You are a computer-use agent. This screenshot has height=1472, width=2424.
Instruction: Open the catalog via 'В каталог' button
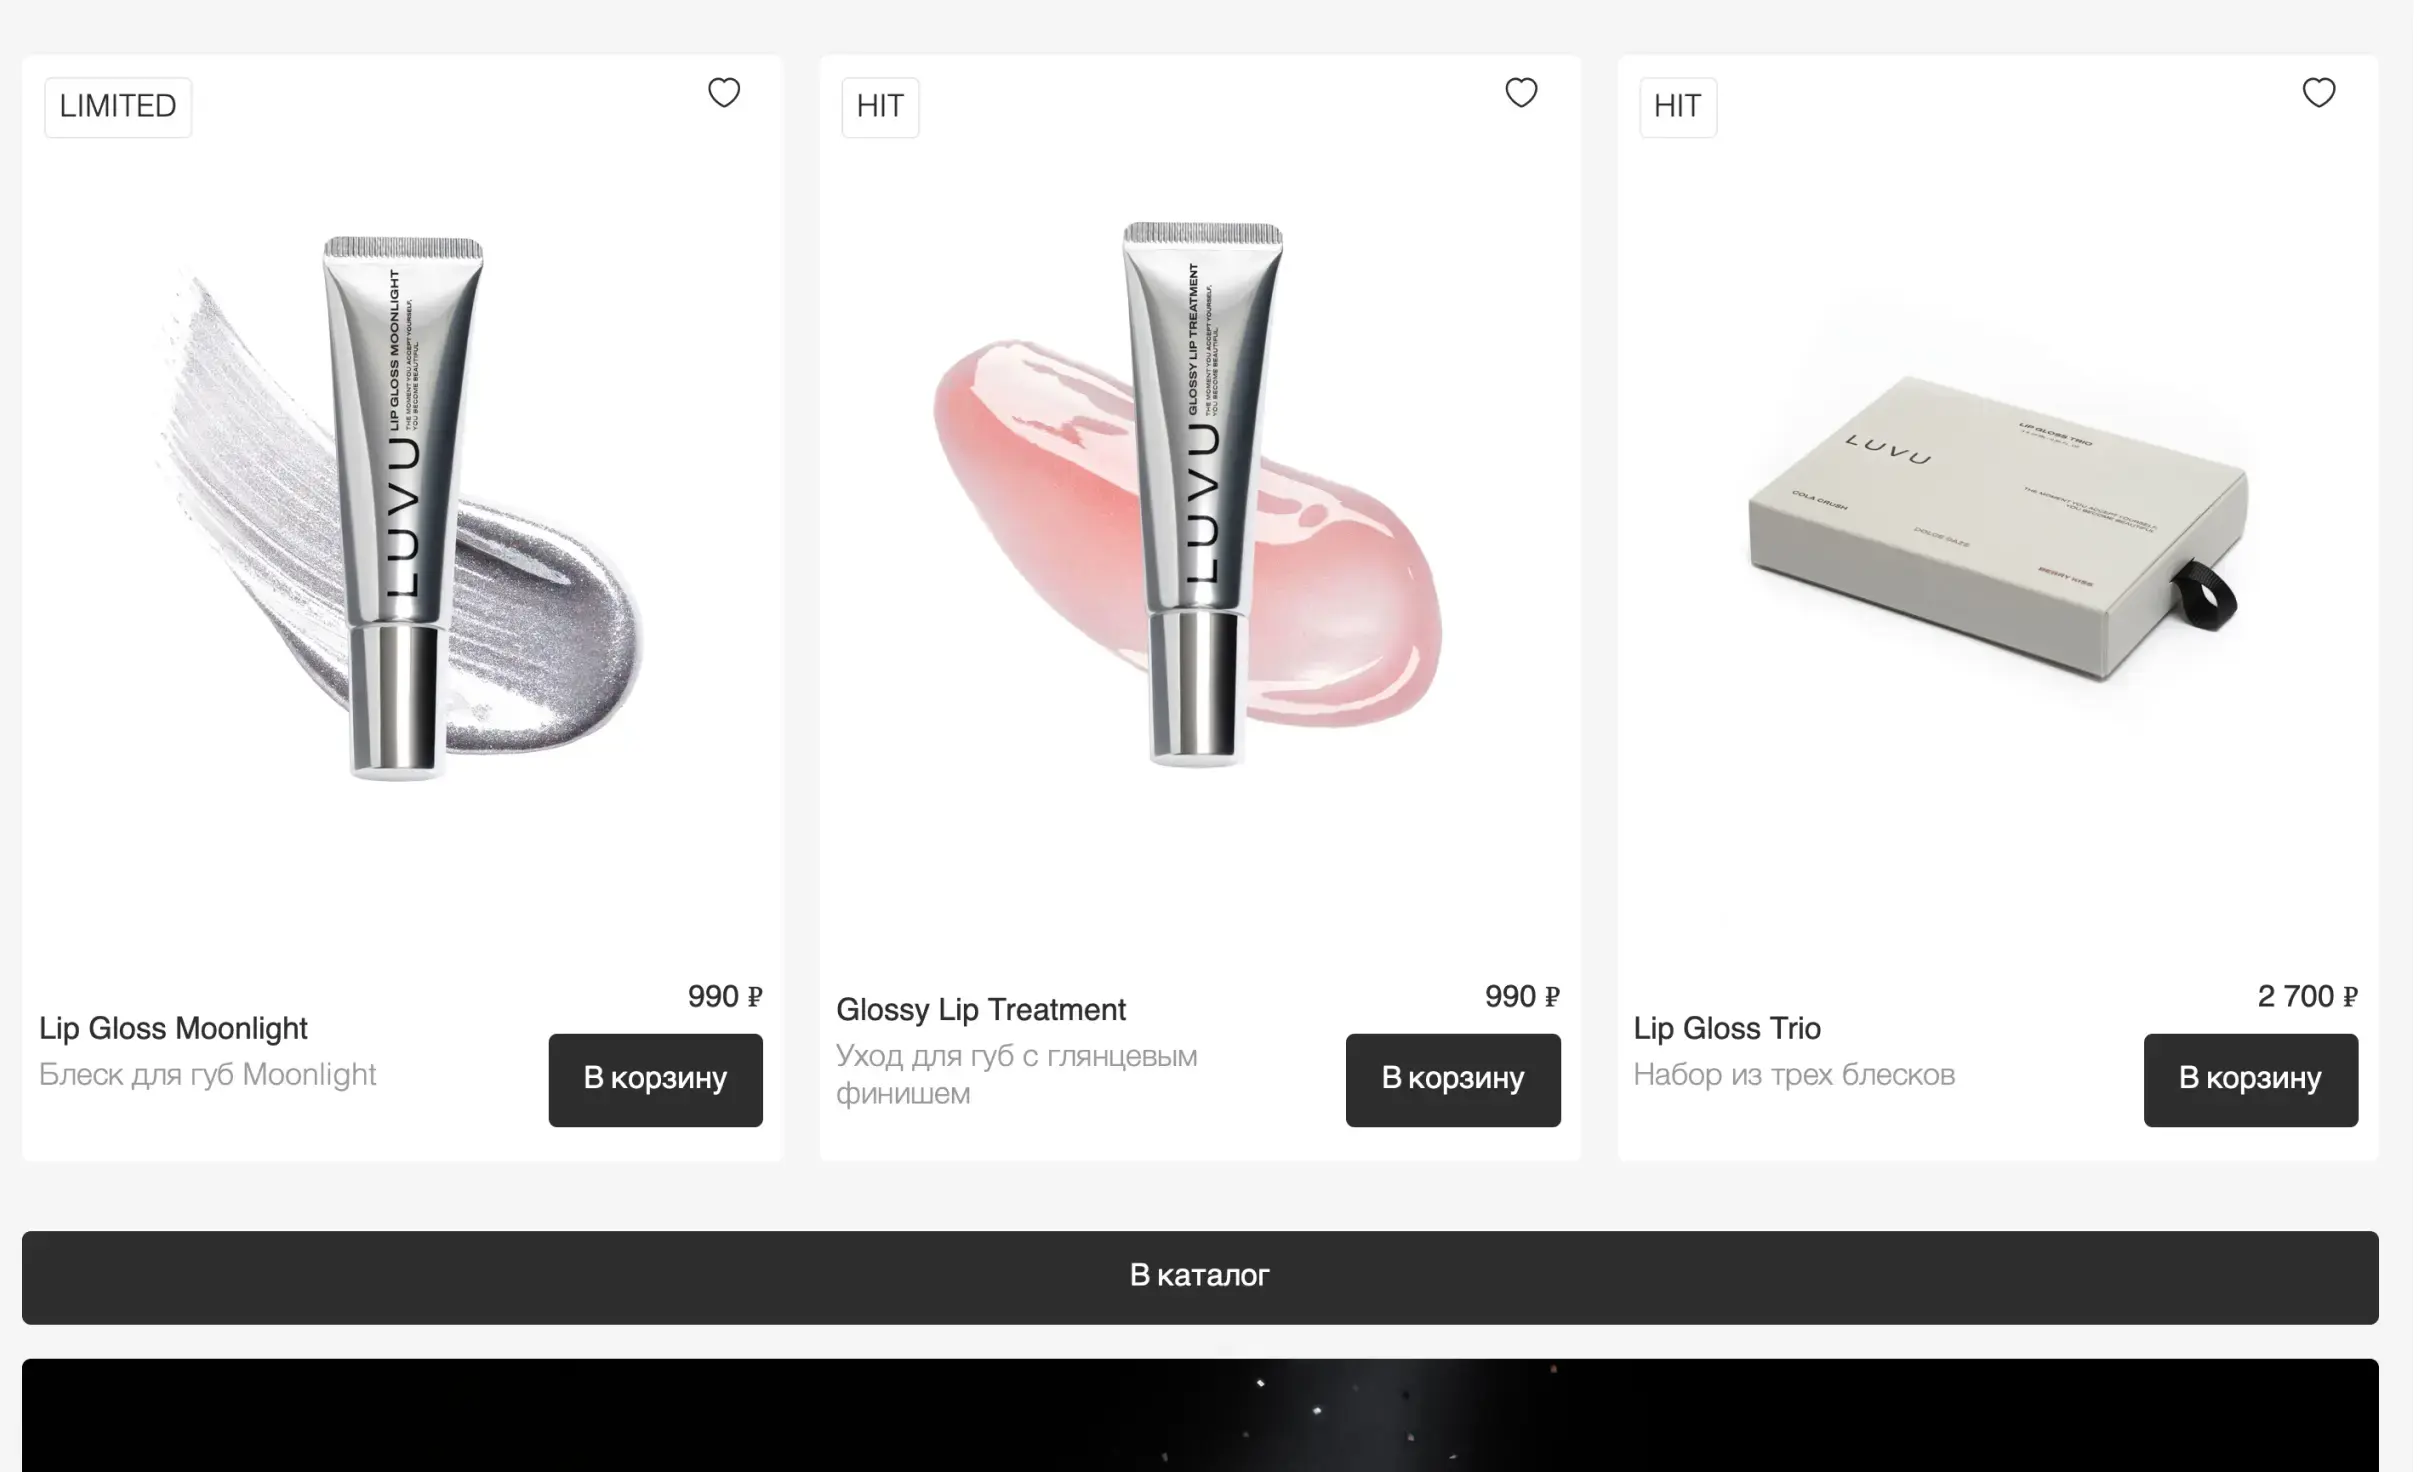coord(1200,1277)
